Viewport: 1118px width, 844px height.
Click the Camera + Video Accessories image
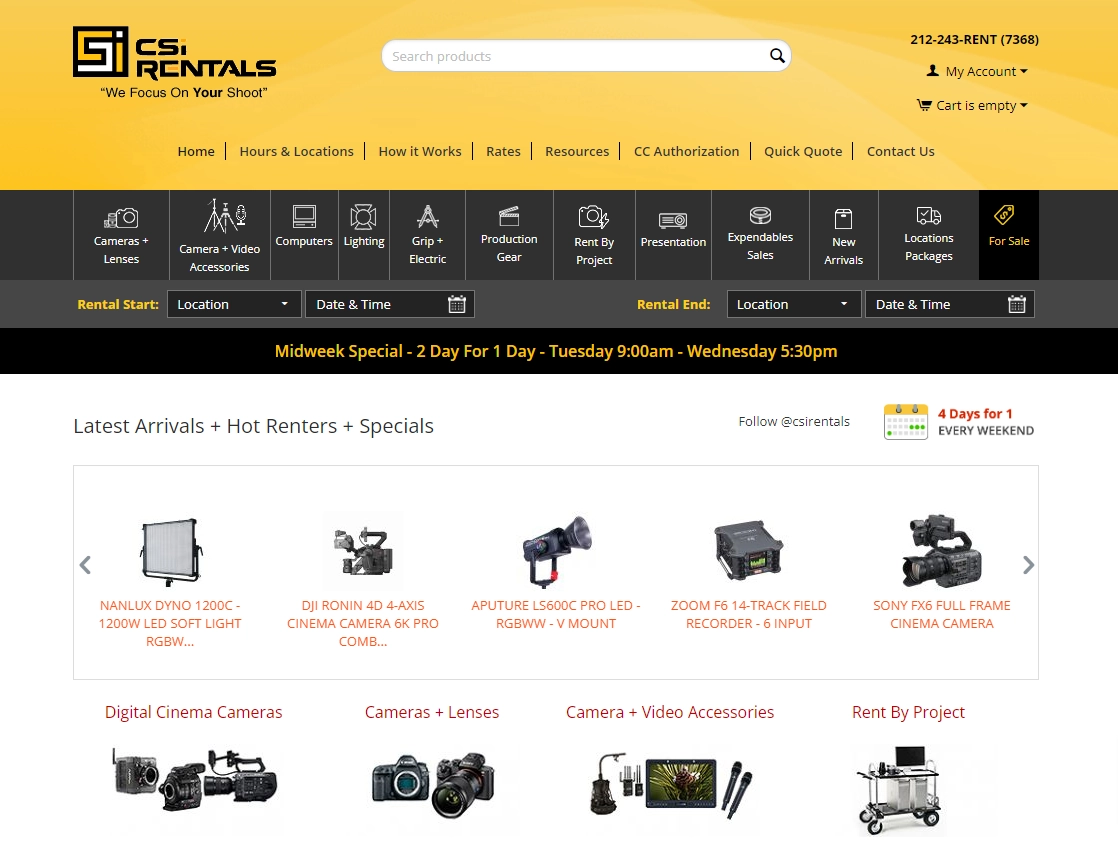[x=671, y=784]
